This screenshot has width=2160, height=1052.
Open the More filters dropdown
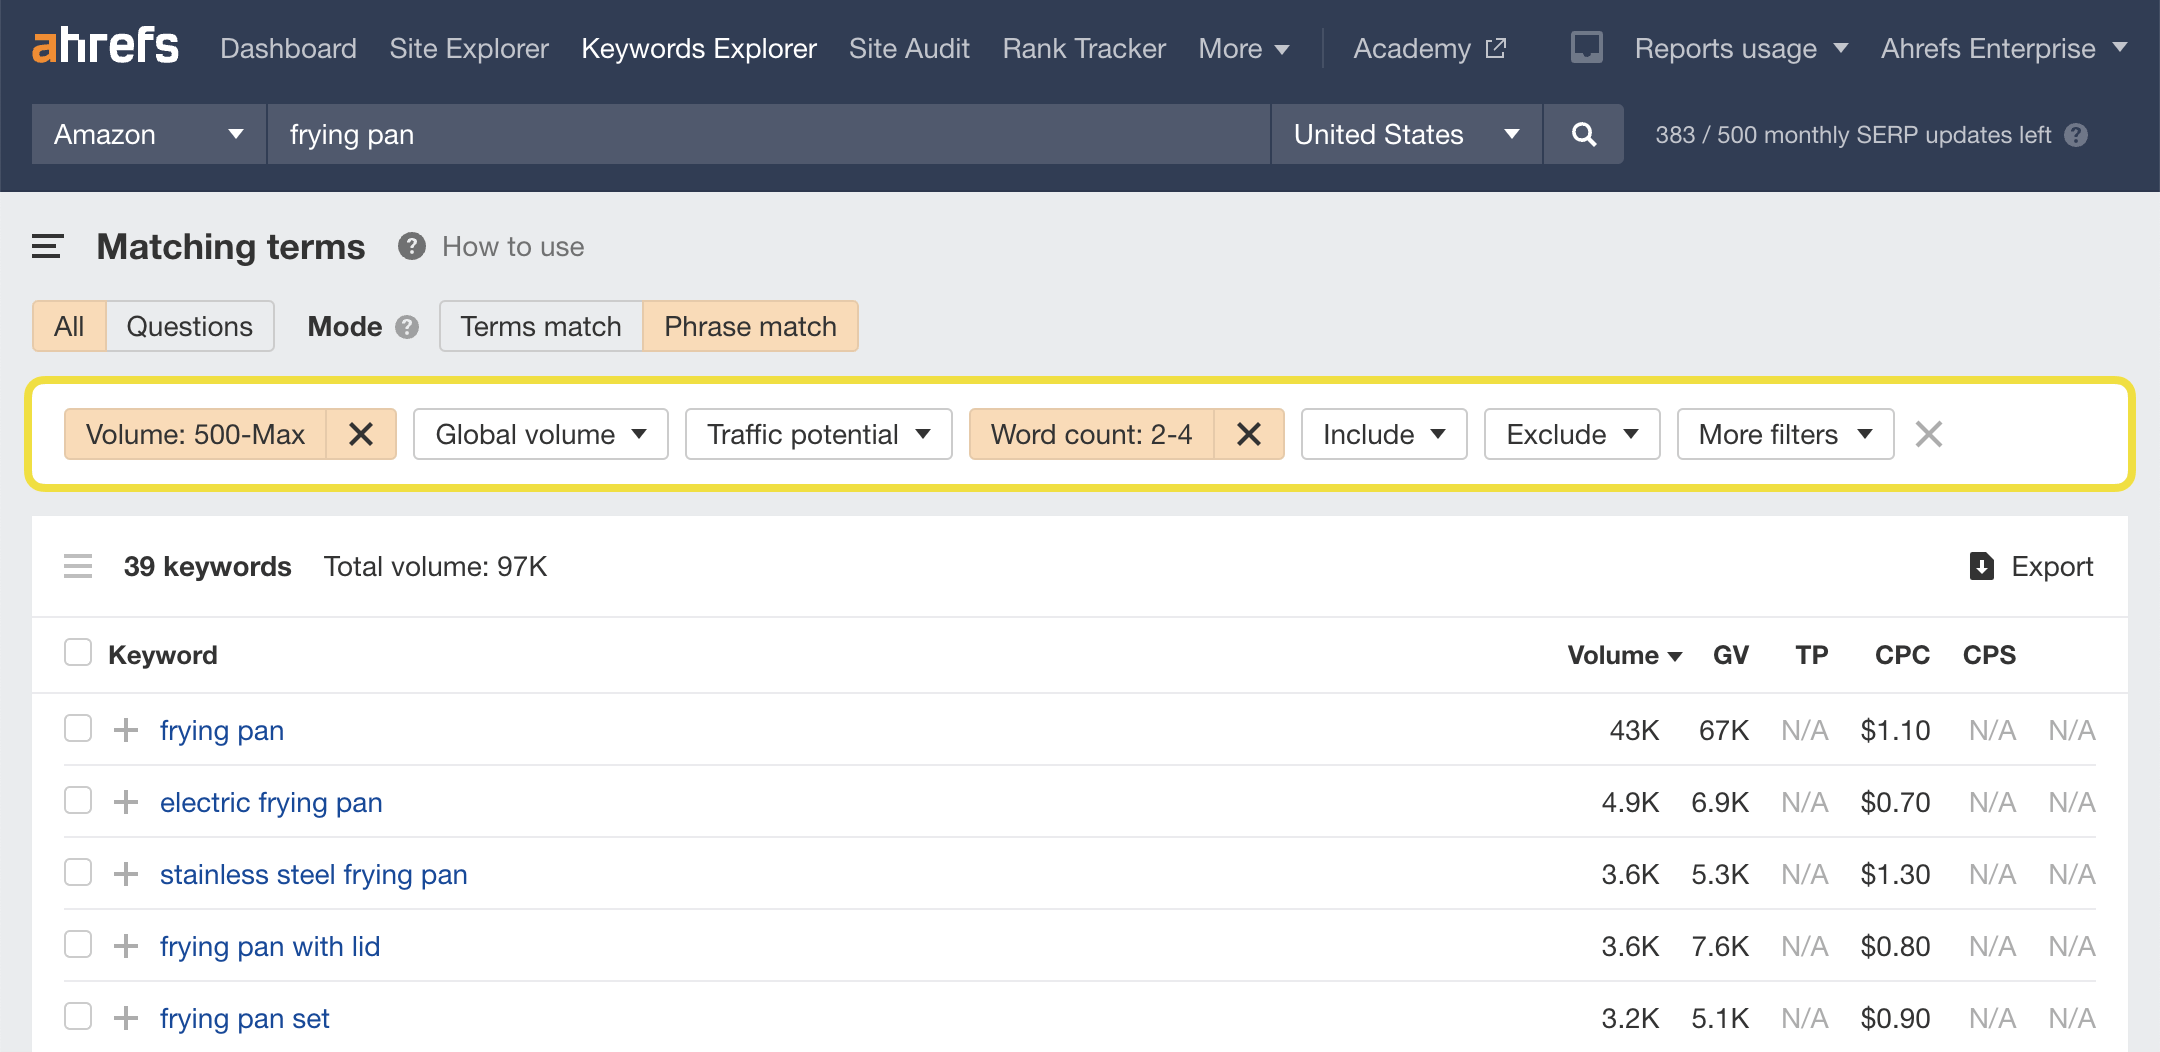(1784, 434)
